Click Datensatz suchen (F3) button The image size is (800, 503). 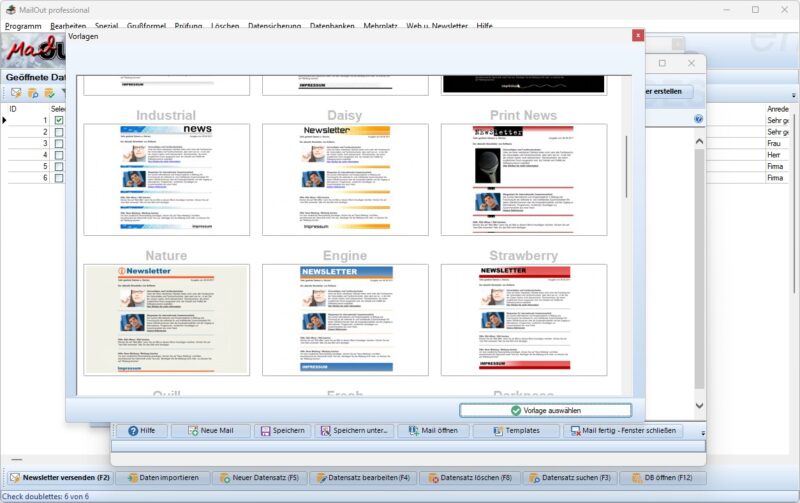[x=570, y=478]
